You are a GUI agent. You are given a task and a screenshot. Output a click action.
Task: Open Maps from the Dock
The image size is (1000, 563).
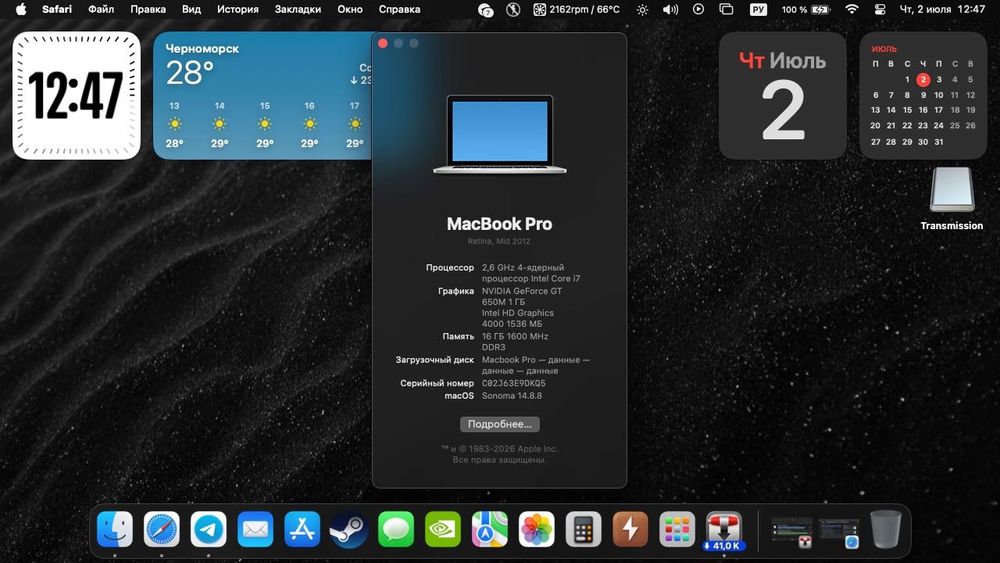pyautogui.click(x=490, y=529)
